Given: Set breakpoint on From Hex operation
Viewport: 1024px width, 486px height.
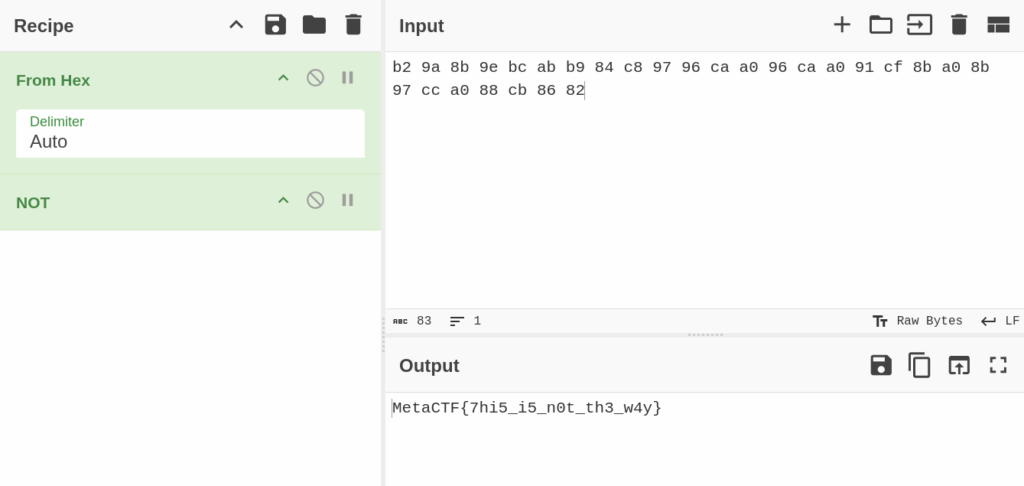Looking at the screenshot, I should pos(347,78).
